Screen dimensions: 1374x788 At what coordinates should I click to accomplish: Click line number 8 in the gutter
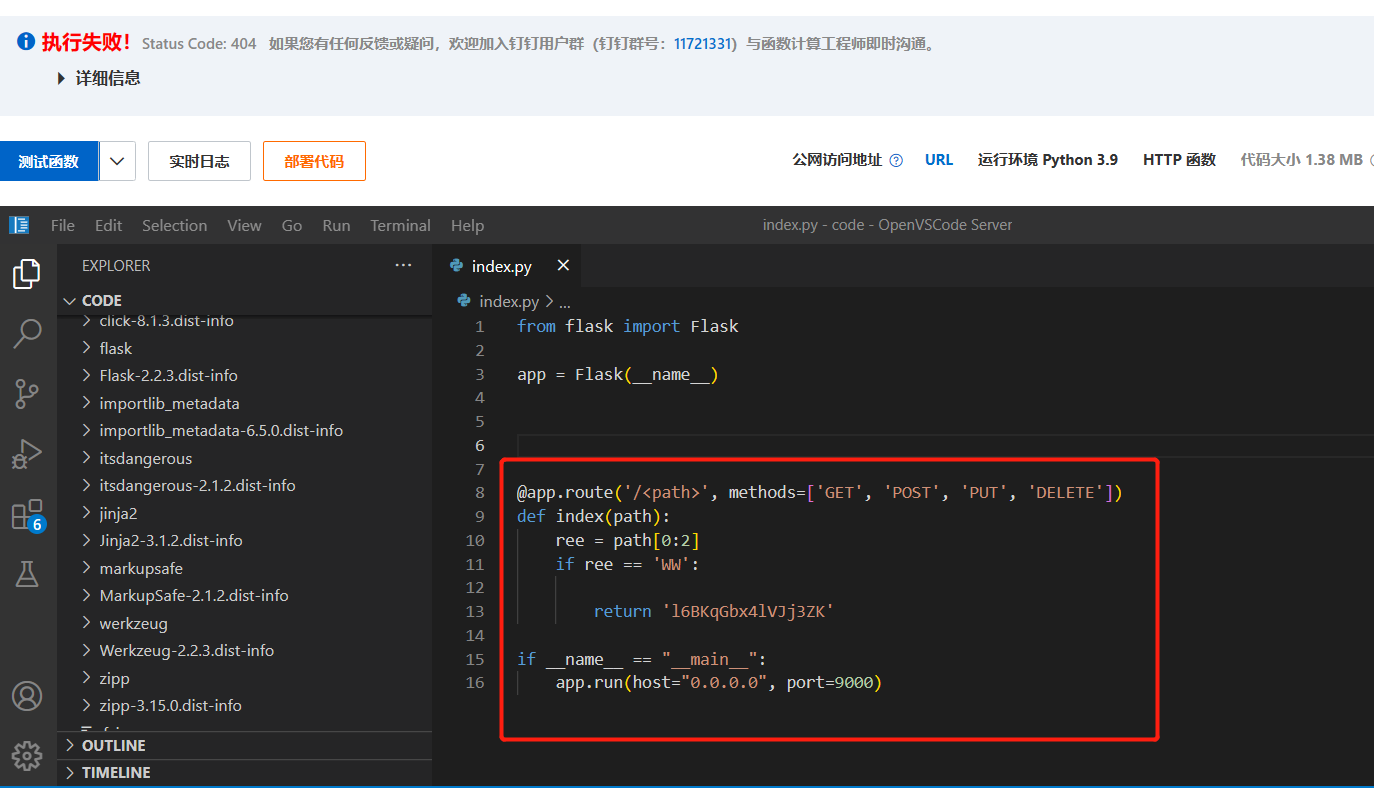pos(480,493)
